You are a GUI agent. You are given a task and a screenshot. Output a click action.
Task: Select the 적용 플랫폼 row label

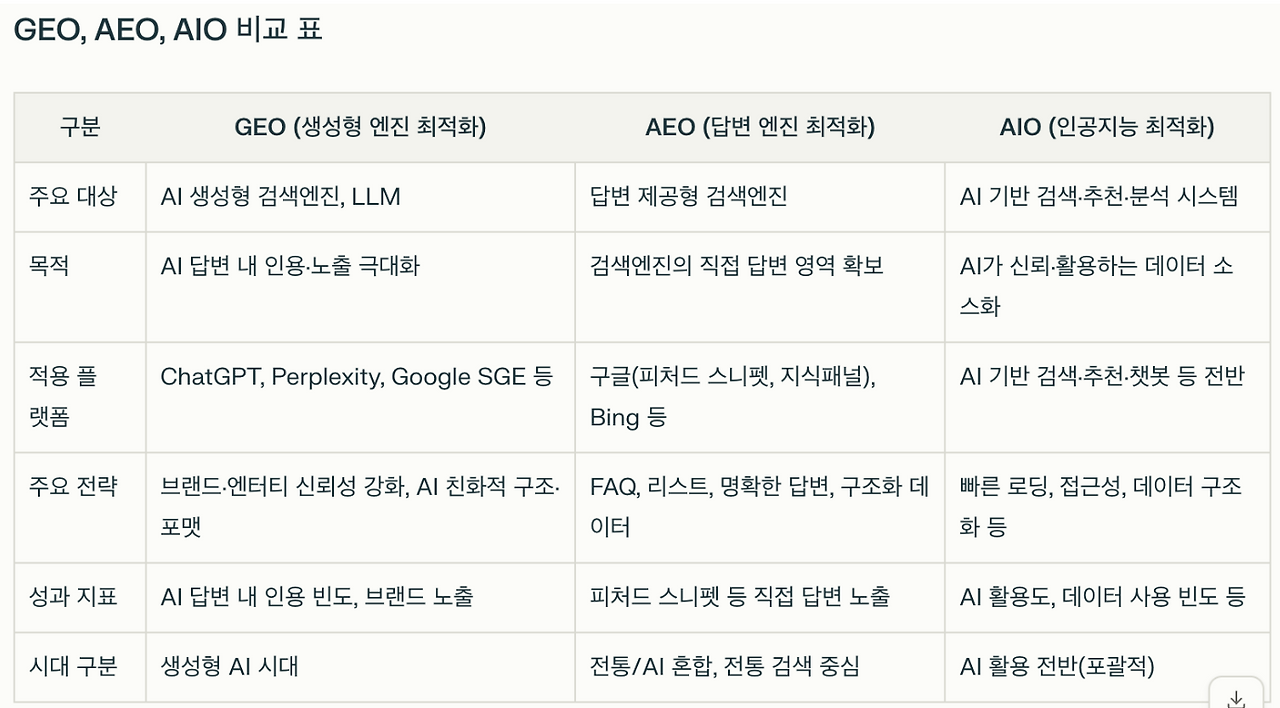63,396
